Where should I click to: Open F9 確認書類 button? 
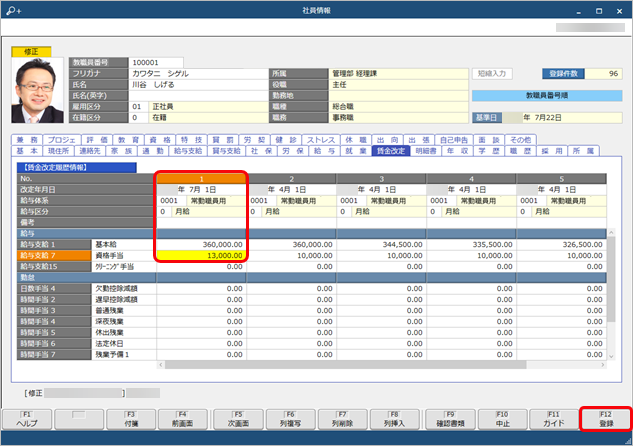[x=450, y=419]
